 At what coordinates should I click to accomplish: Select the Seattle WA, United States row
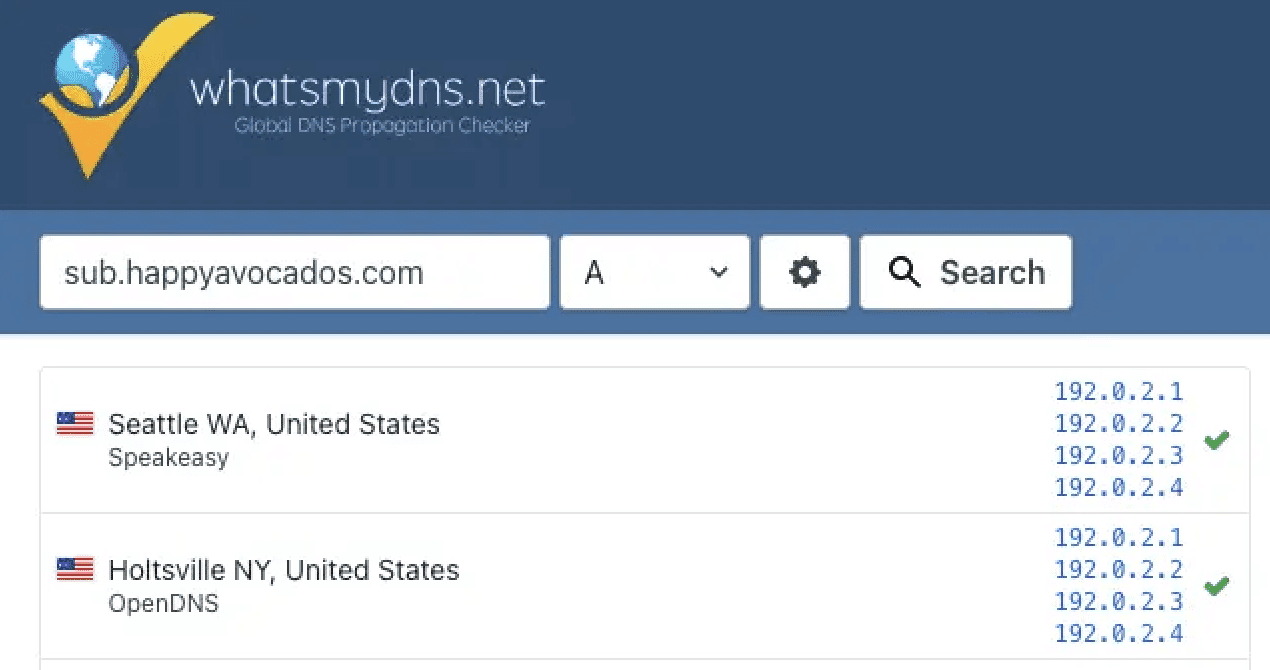tap(274, 425)
